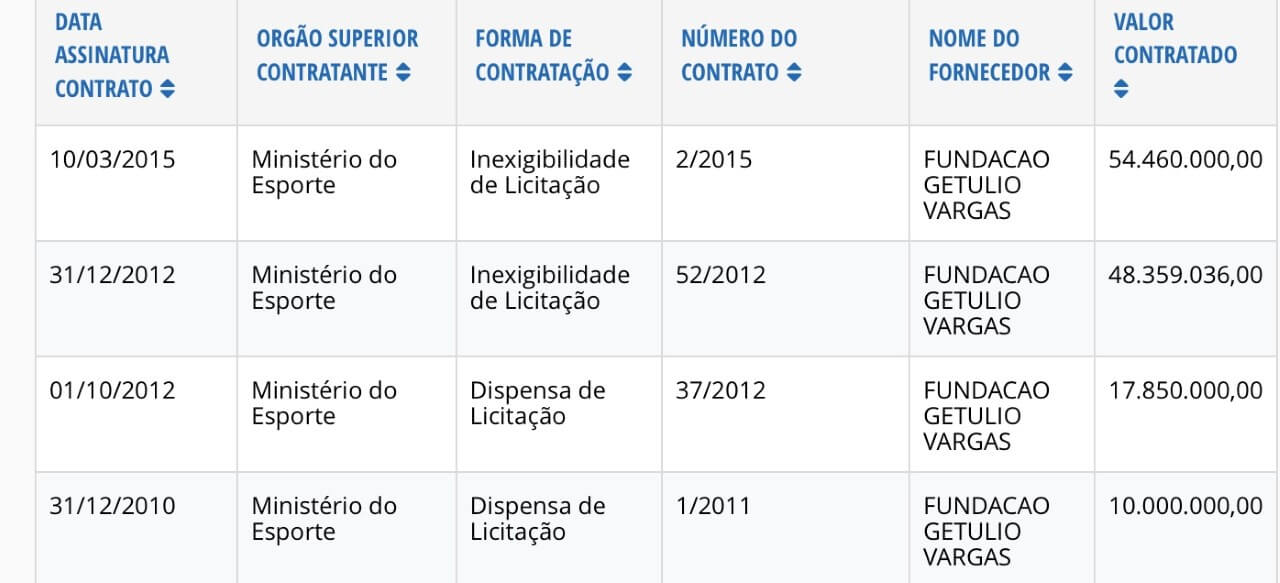Click the value 10.000.000,00
Screen dimensions: 1280x583
(1185, 506)
